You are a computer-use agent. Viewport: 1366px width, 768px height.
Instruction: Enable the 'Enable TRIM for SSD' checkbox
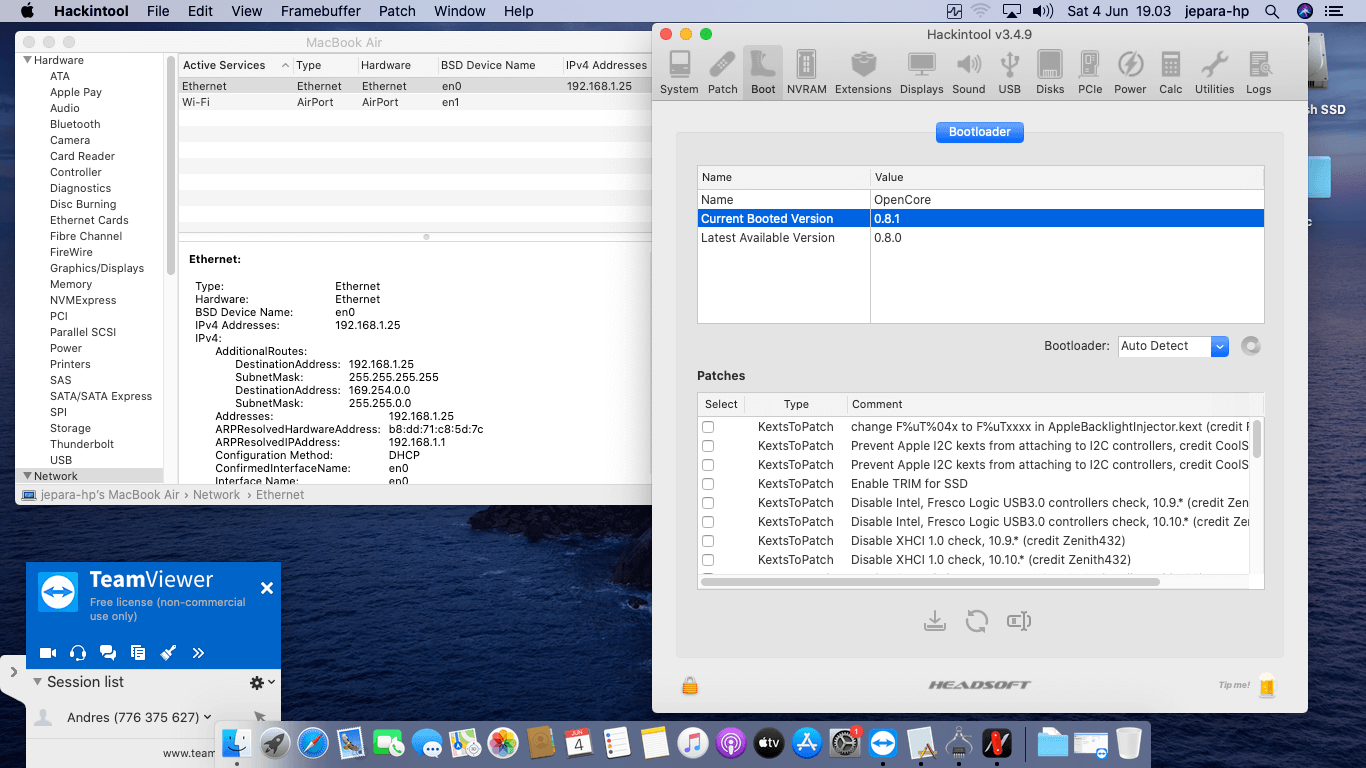708,484
